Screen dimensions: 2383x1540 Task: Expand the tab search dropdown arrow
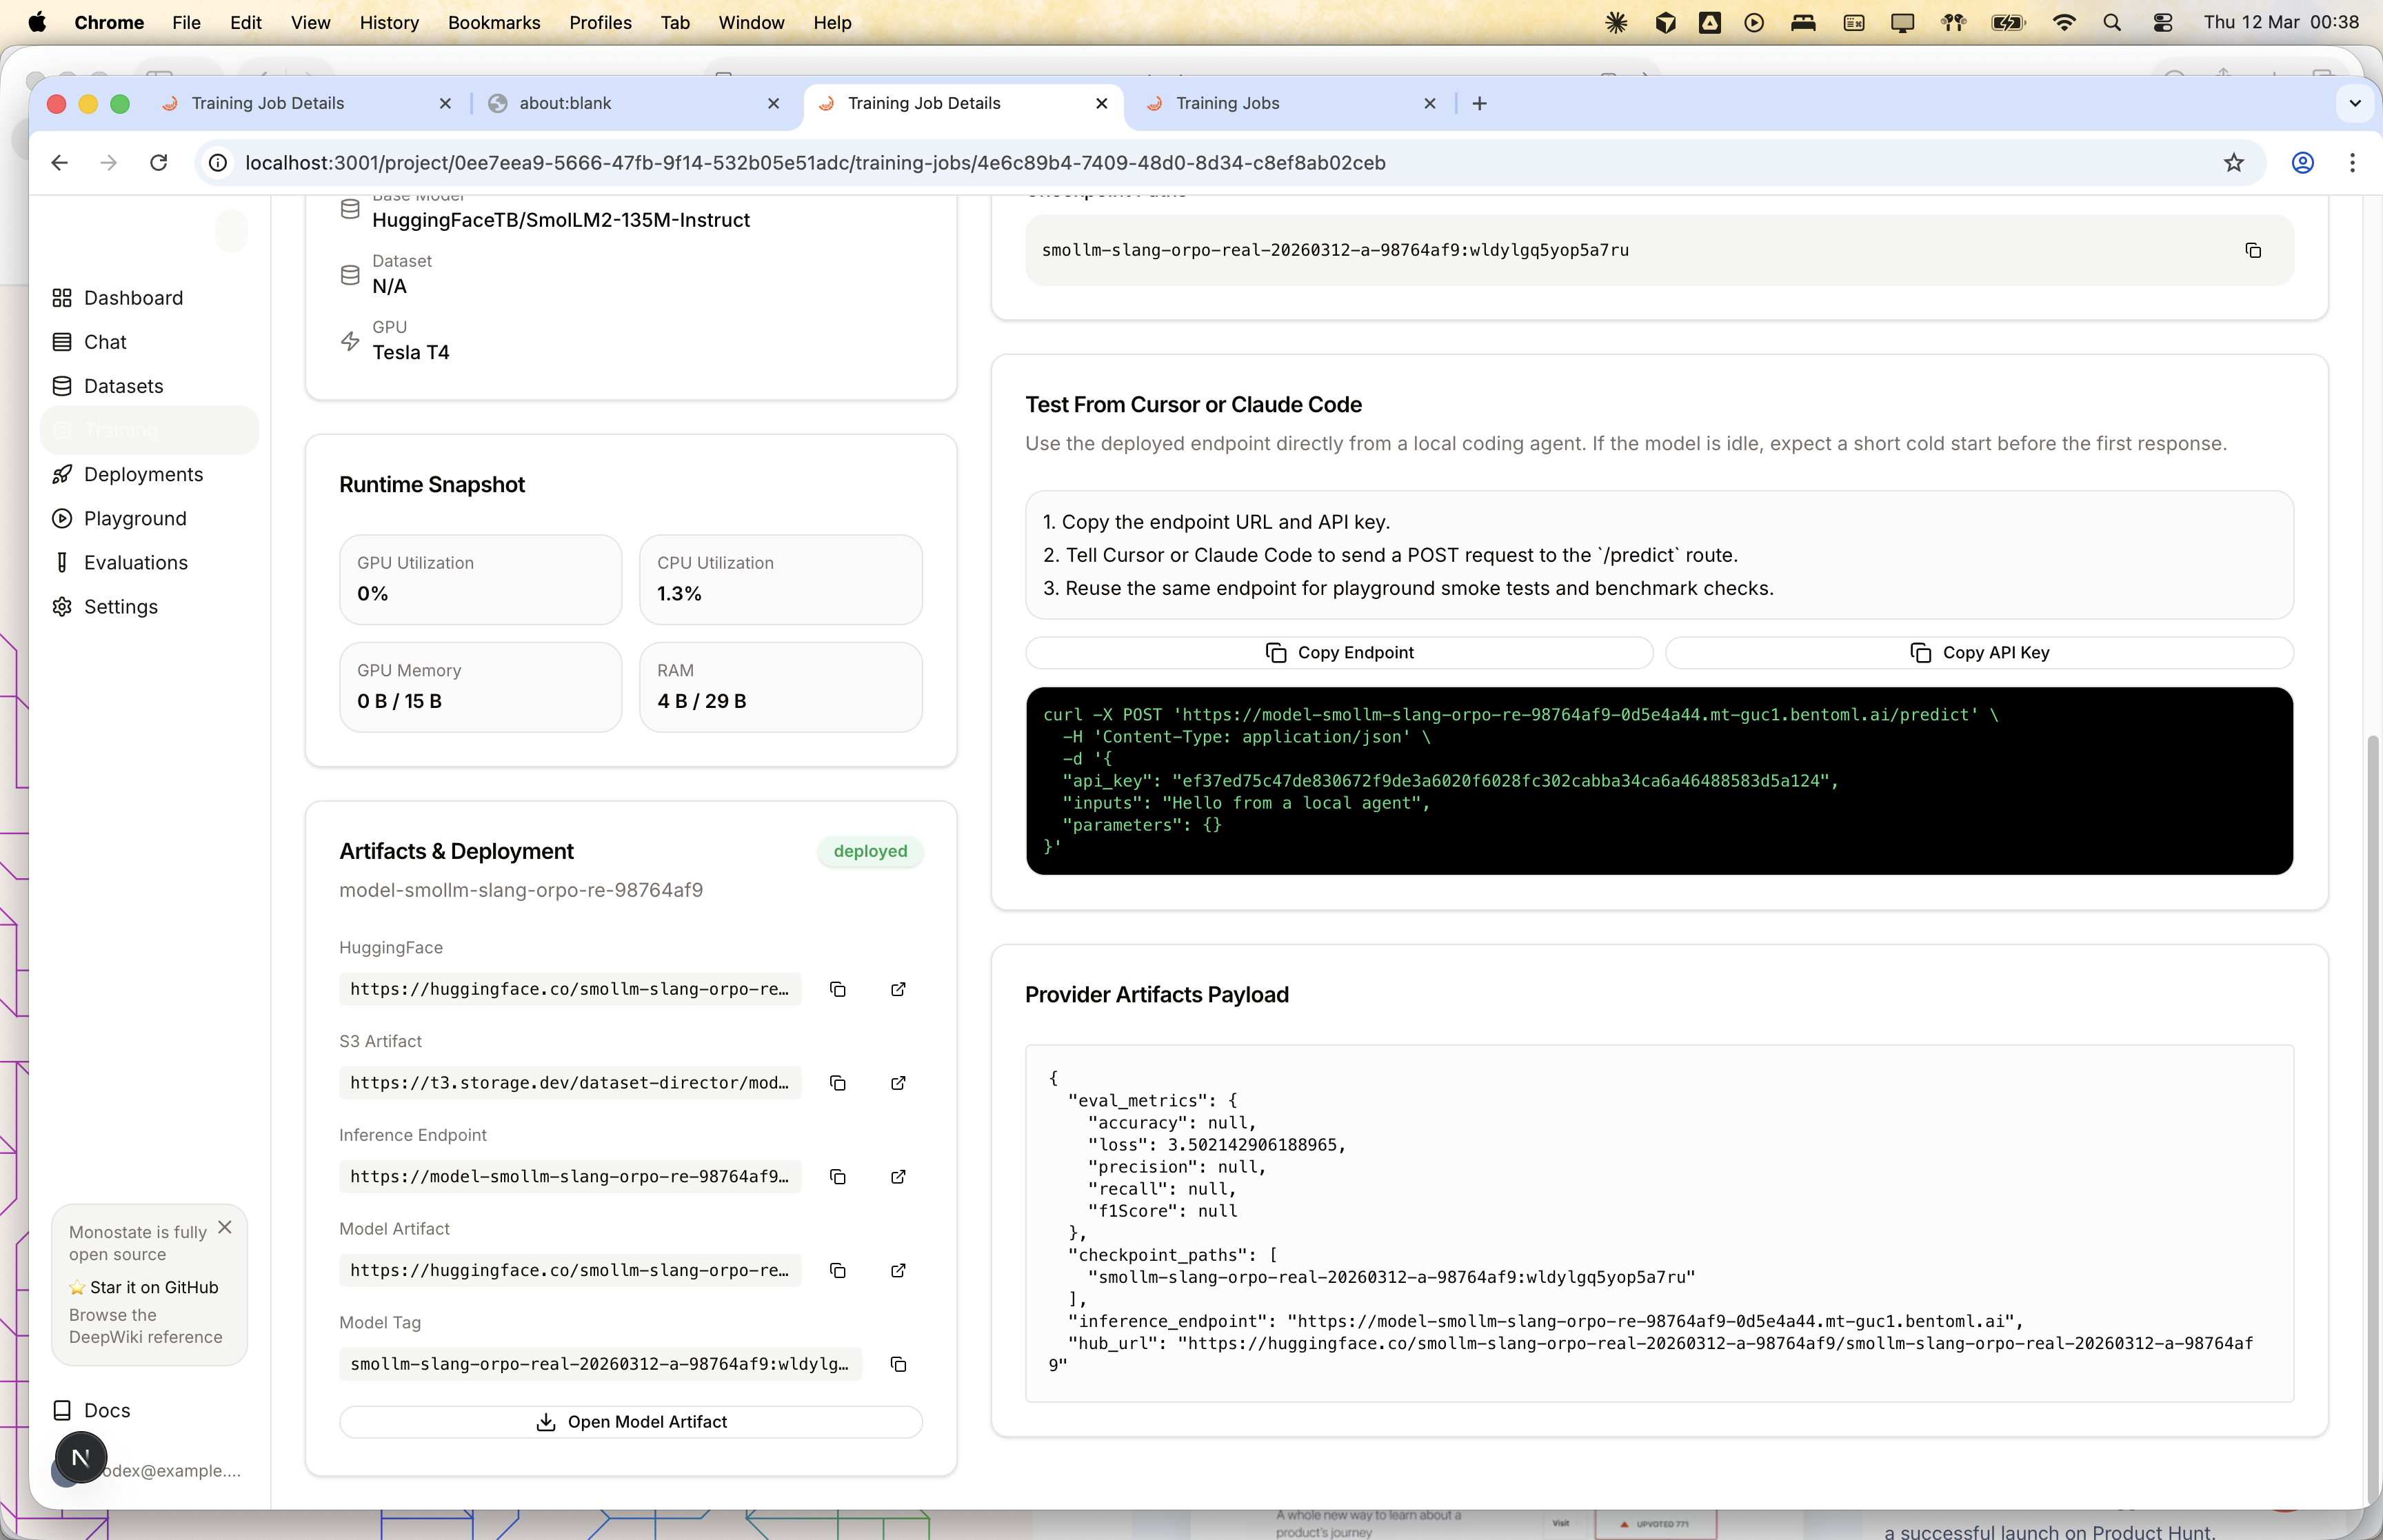click(x=2355, y=103)
